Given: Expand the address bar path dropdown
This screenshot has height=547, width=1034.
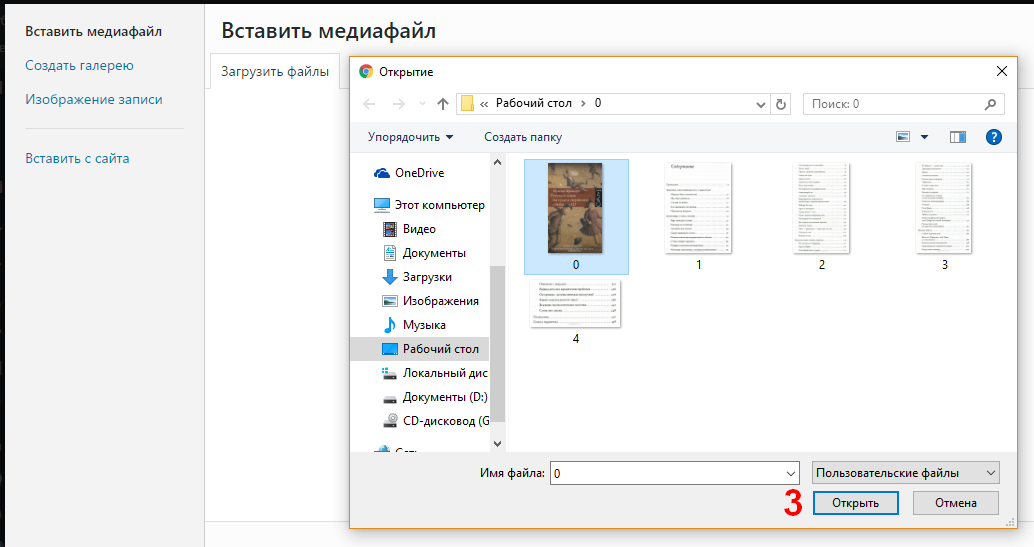Looking at the screenshot, I should [760, 104].
